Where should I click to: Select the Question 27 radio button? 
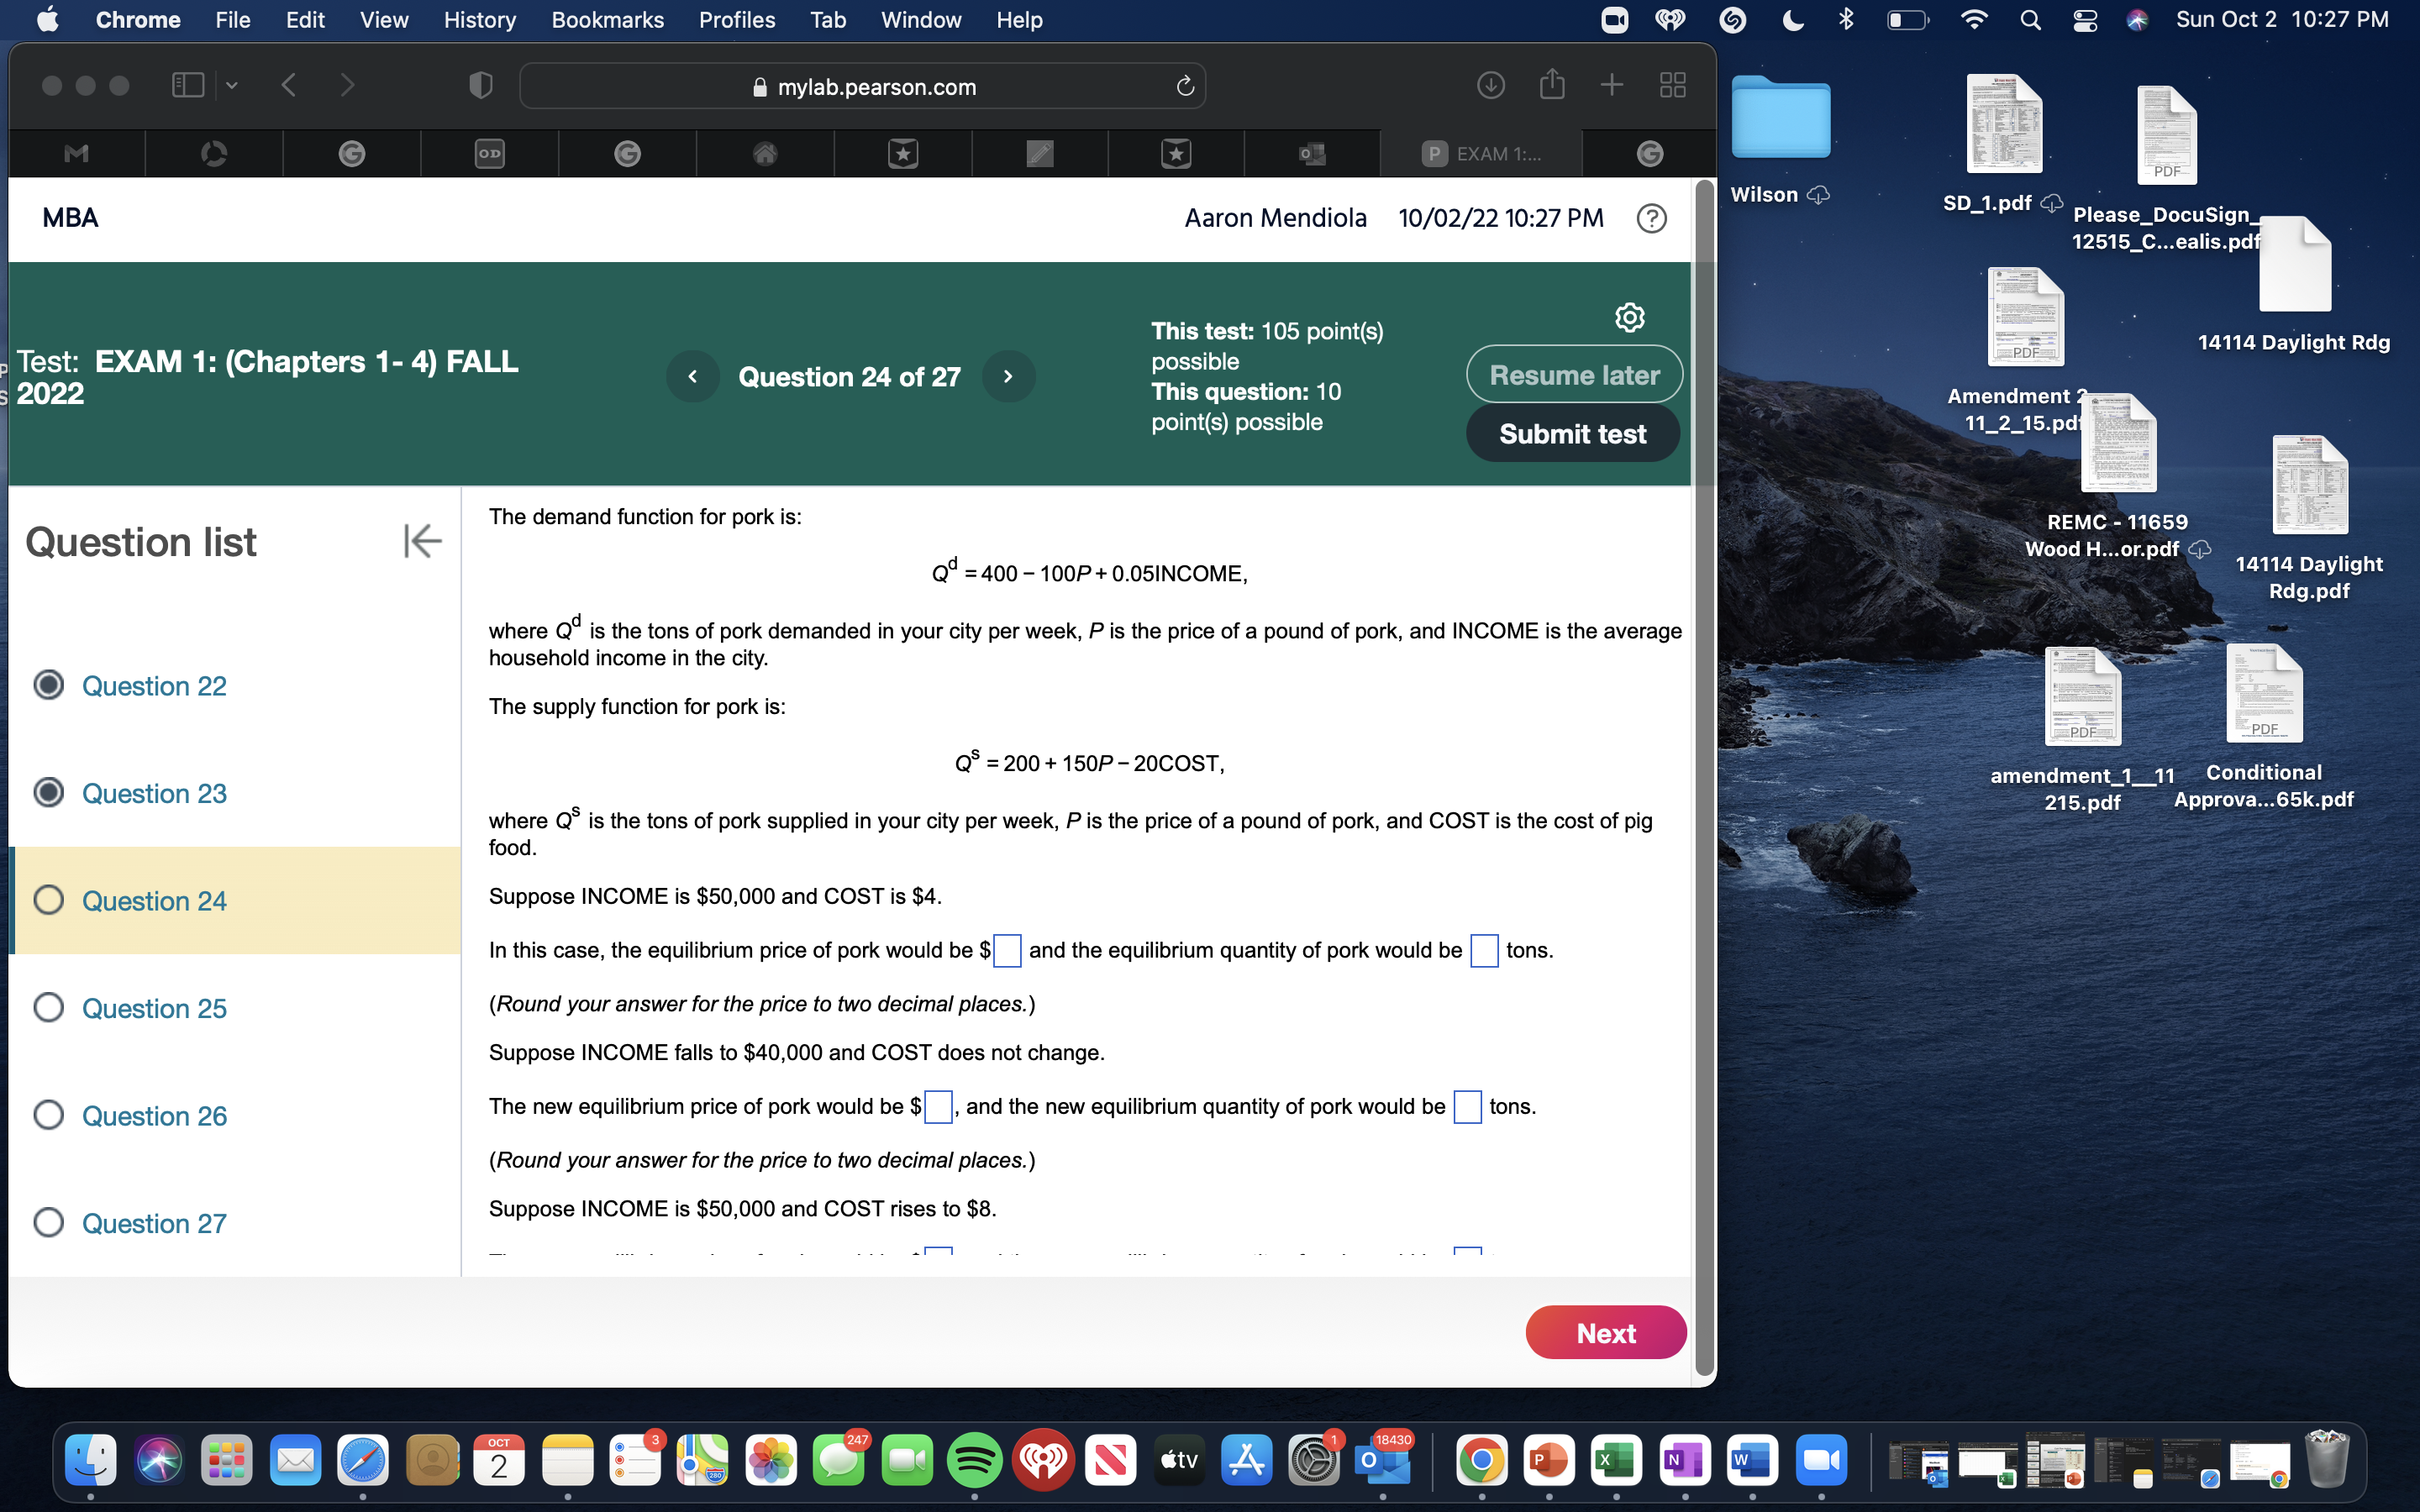pos(47,1222)
